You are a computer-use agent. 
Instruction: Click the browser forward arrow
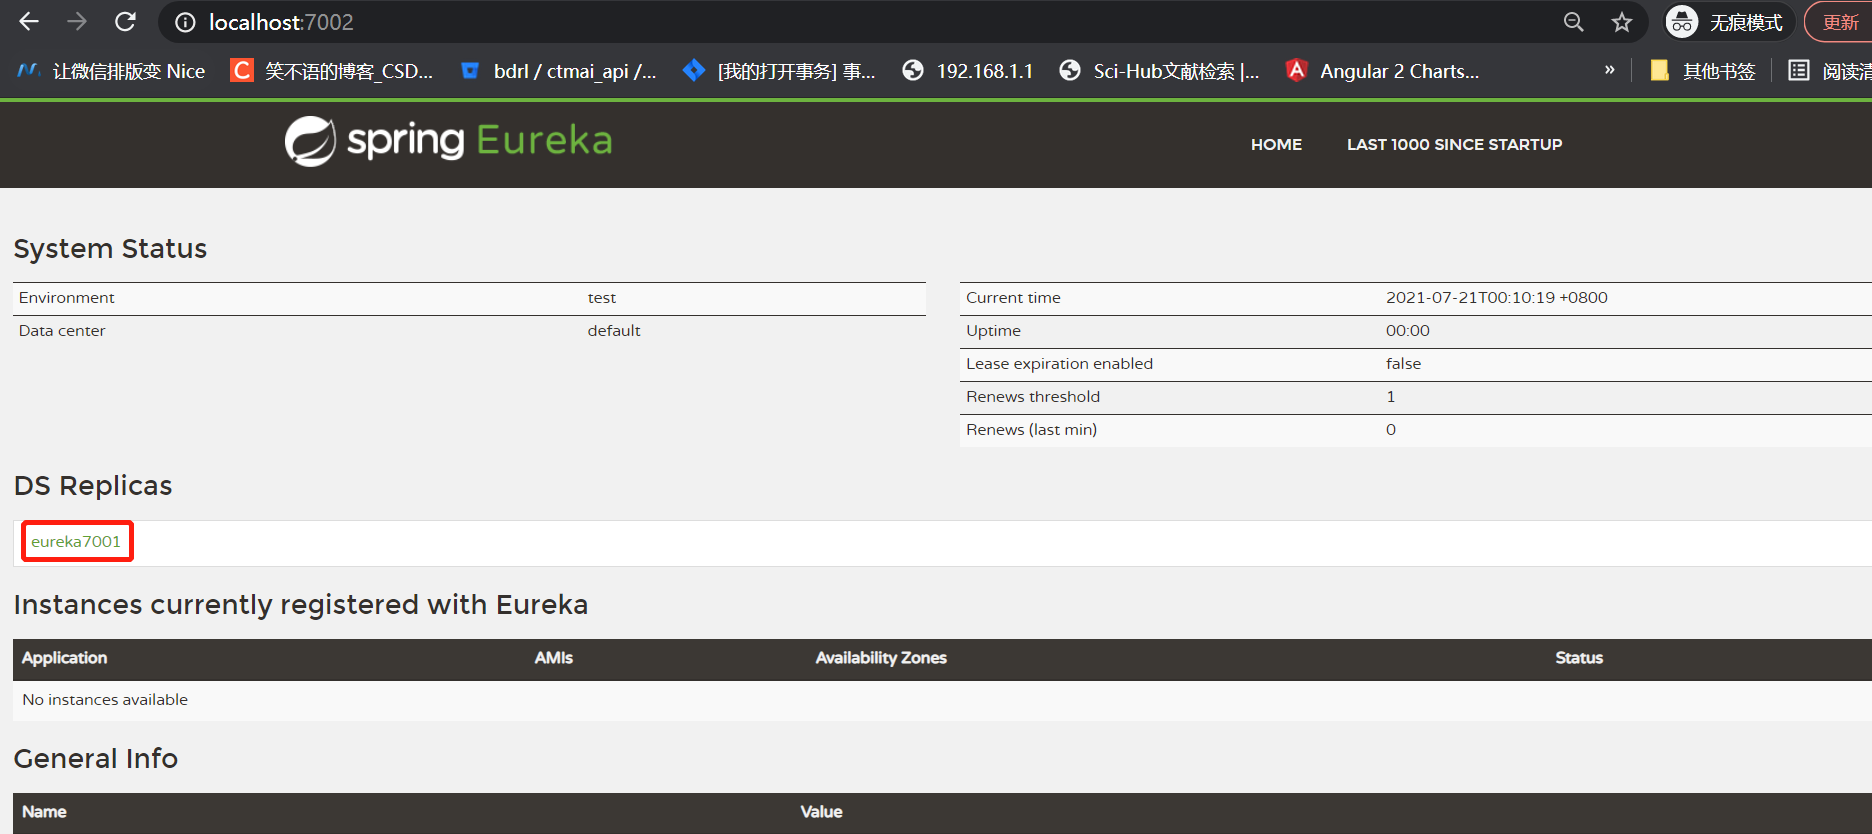(77, 22)
